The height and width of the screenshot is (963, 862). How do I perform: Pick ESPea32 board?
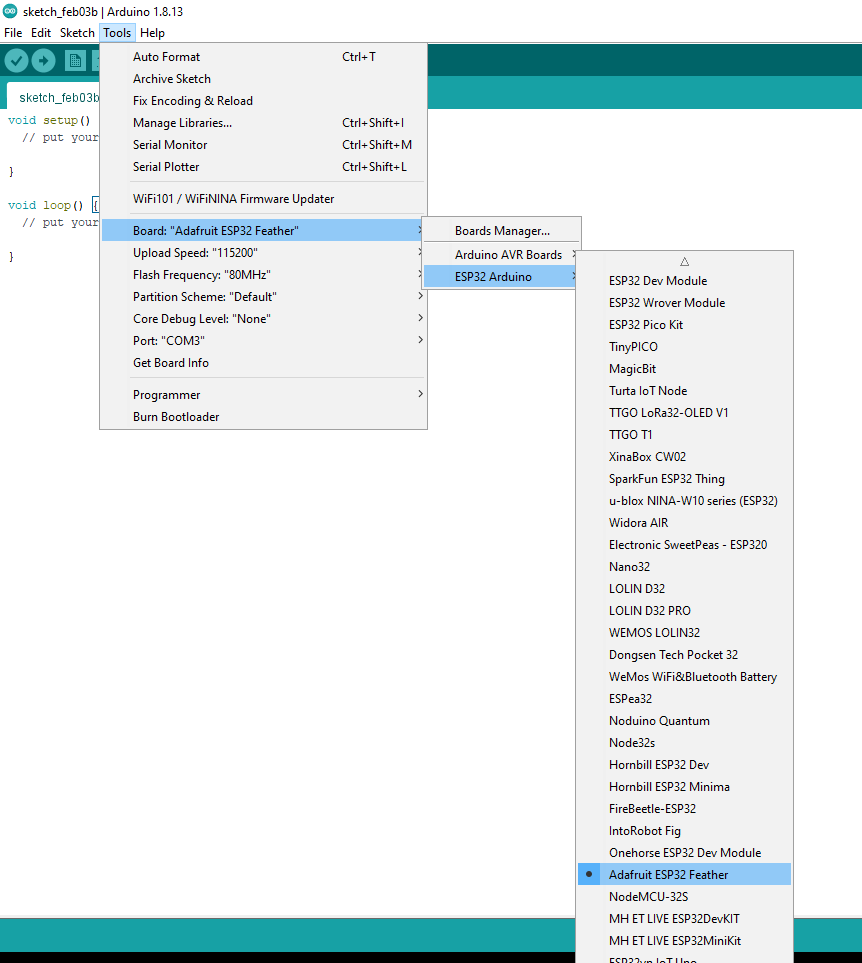pos(685,699)
